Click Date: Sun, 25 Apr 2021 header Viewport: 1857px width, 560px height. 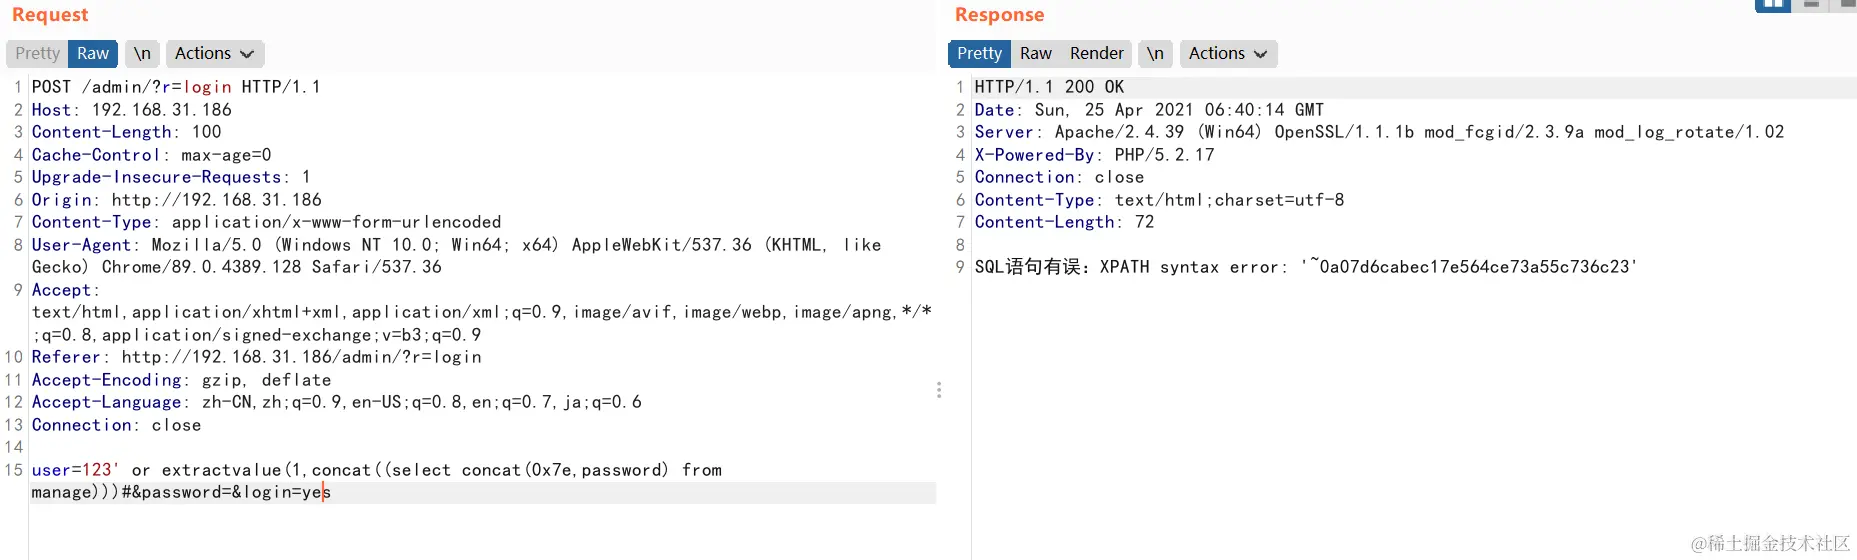point(1149,110)
